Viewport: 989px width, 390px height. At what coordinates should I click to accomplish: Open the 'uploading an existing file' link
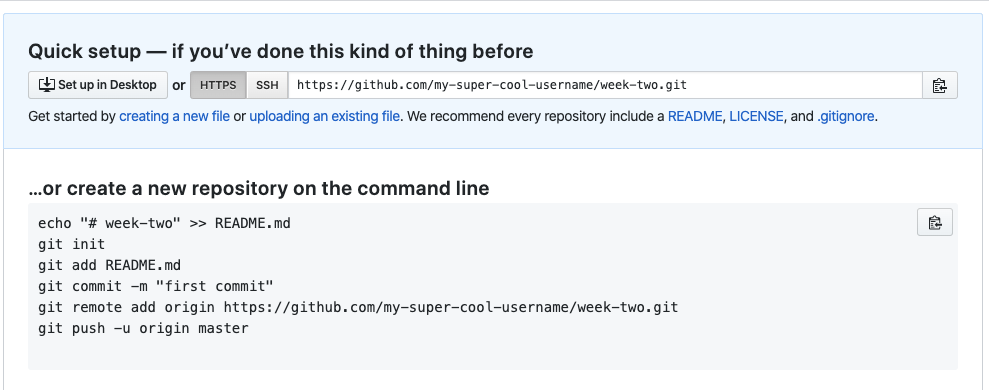(x=324, y=117)
